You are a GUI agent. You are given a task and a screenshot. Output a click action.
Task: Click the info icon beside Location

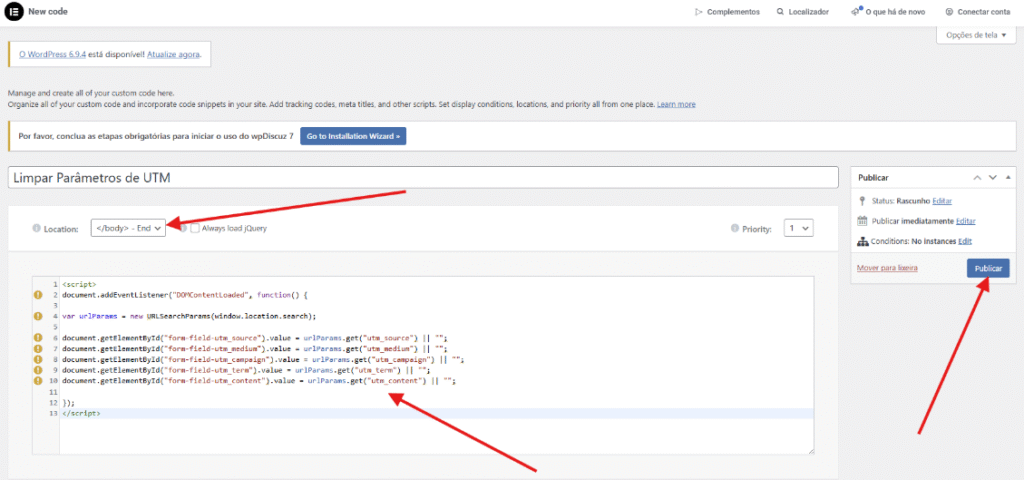(37, 229)
